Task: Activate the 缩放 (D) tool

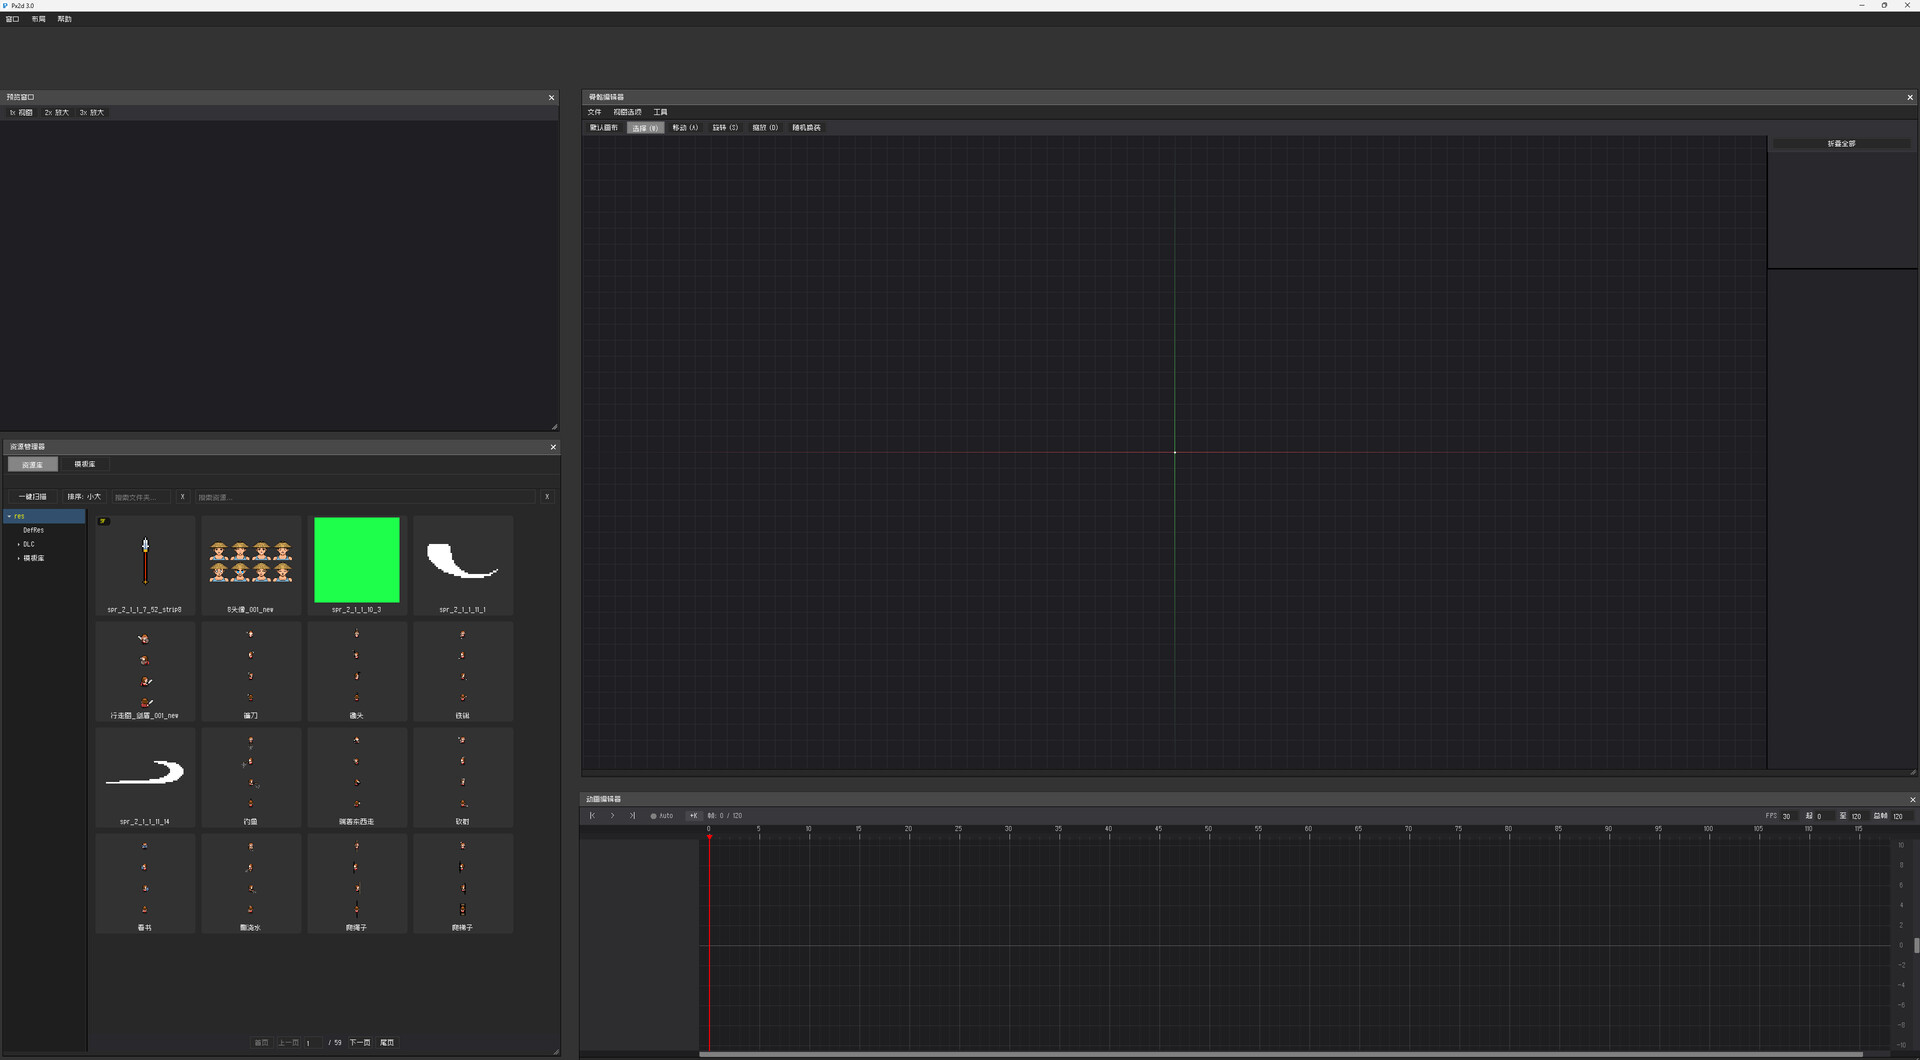Action: [765, 128]
